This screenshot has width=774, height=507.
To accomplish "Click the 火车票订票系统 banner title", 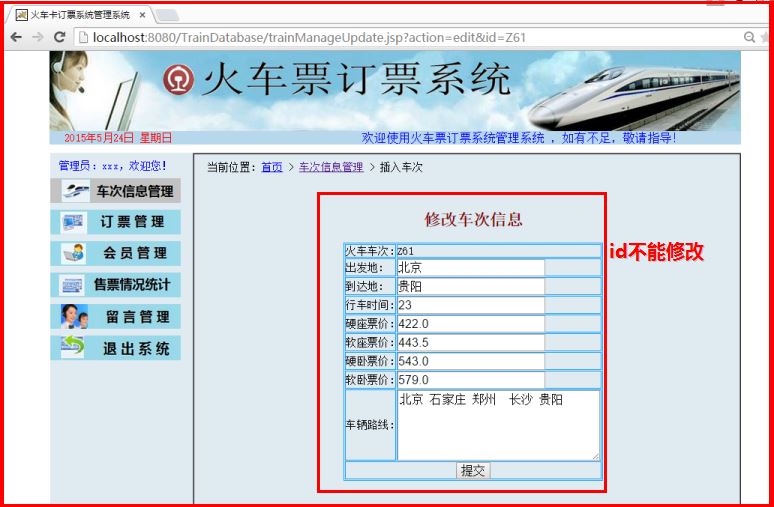I will pyautogui.click(x=356, y=79).
